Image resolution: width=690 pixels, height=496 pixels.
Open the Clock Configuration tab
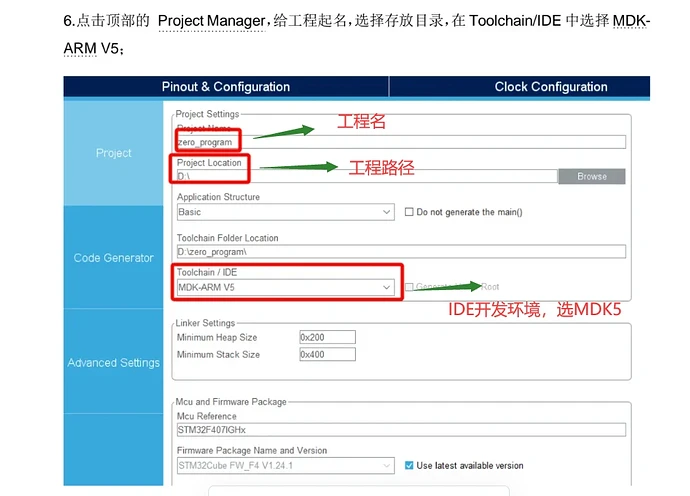[x=550, y=87]
